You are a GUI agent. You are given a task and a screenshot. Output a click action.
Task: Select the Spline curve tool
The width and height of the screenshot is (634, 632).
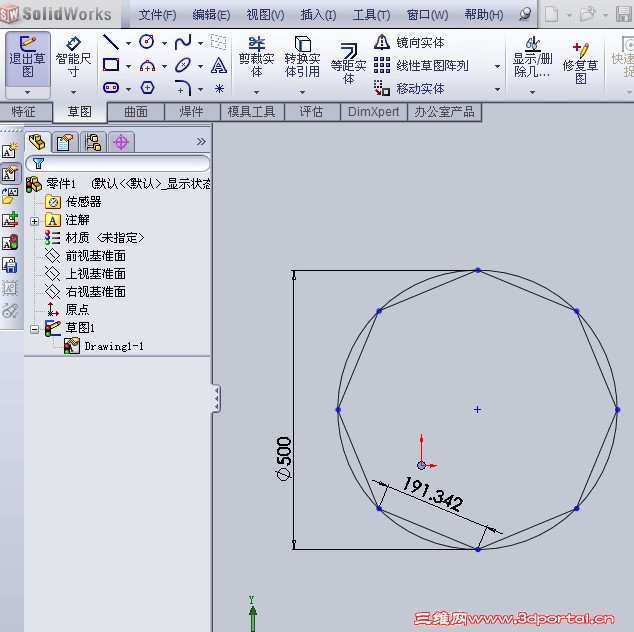[x=183, y=42]
